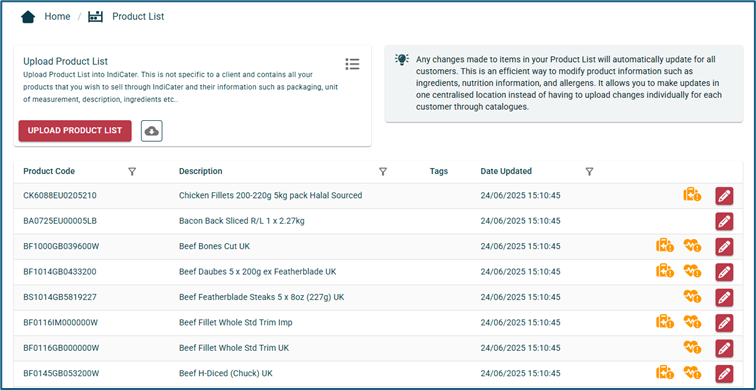Edit the Bacon Back Sliced product

click(x=724, y=221)
